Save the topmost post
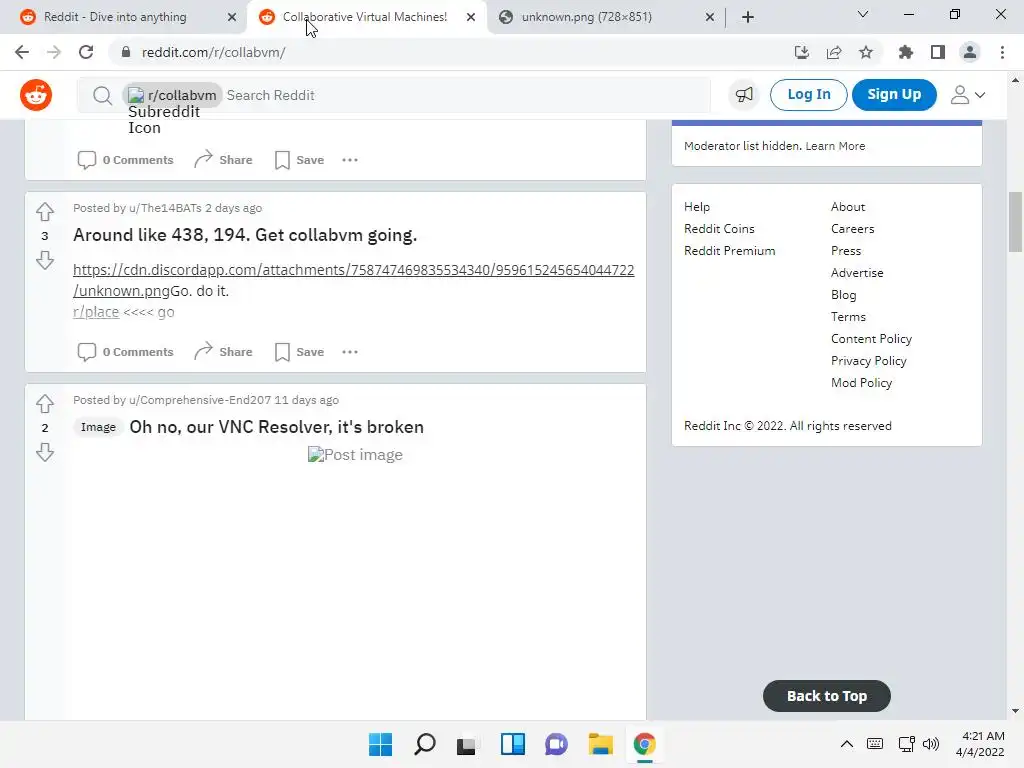This screenshot has width=1024, height=768. pyautogui.click(x=299, y=160)
